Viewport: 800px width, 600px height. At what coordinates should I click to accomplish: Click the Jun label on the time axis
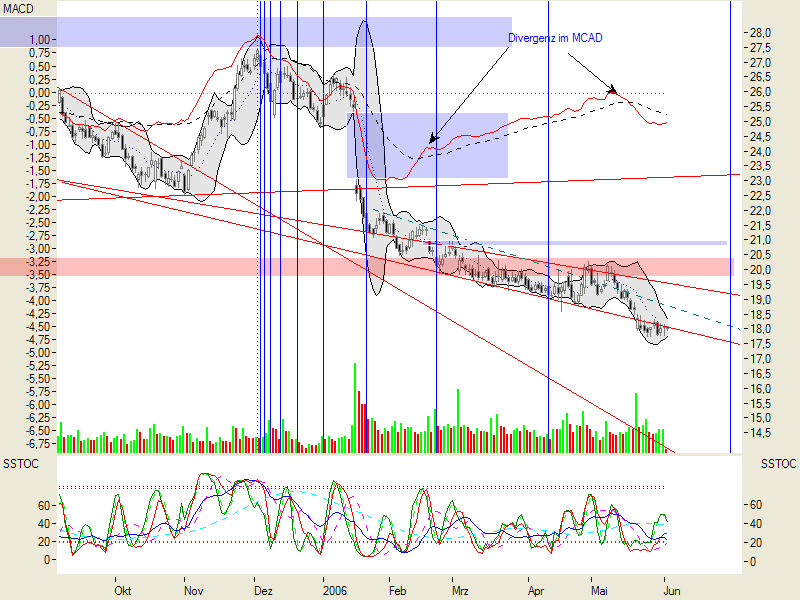point(672,591)
